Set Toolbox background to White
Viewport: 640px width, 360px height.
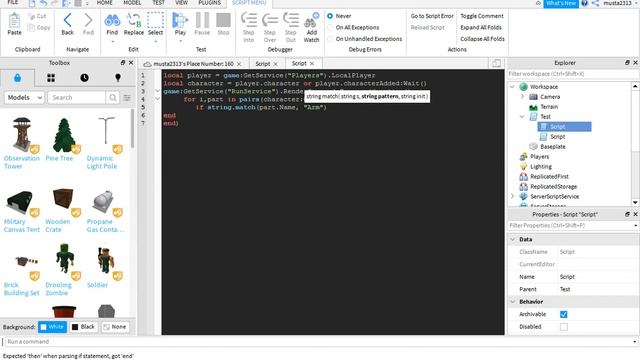pos(52,327)
